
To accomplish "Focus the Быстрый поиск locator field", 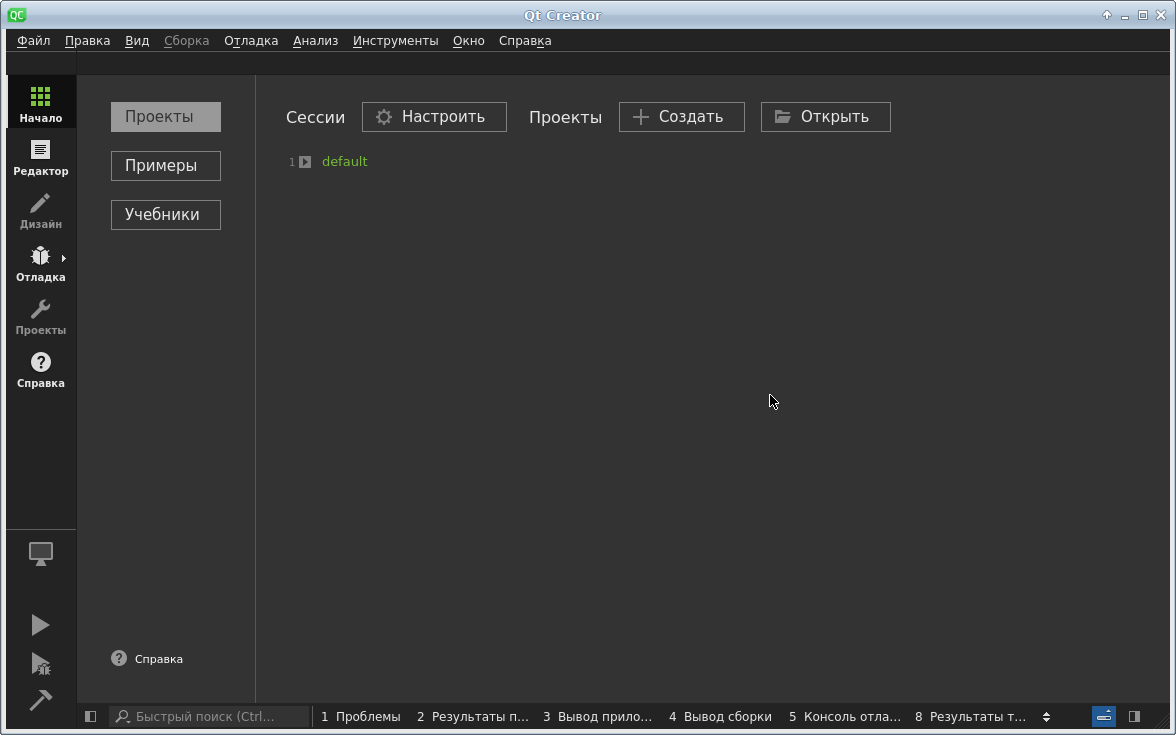I will tap(215, 716).
